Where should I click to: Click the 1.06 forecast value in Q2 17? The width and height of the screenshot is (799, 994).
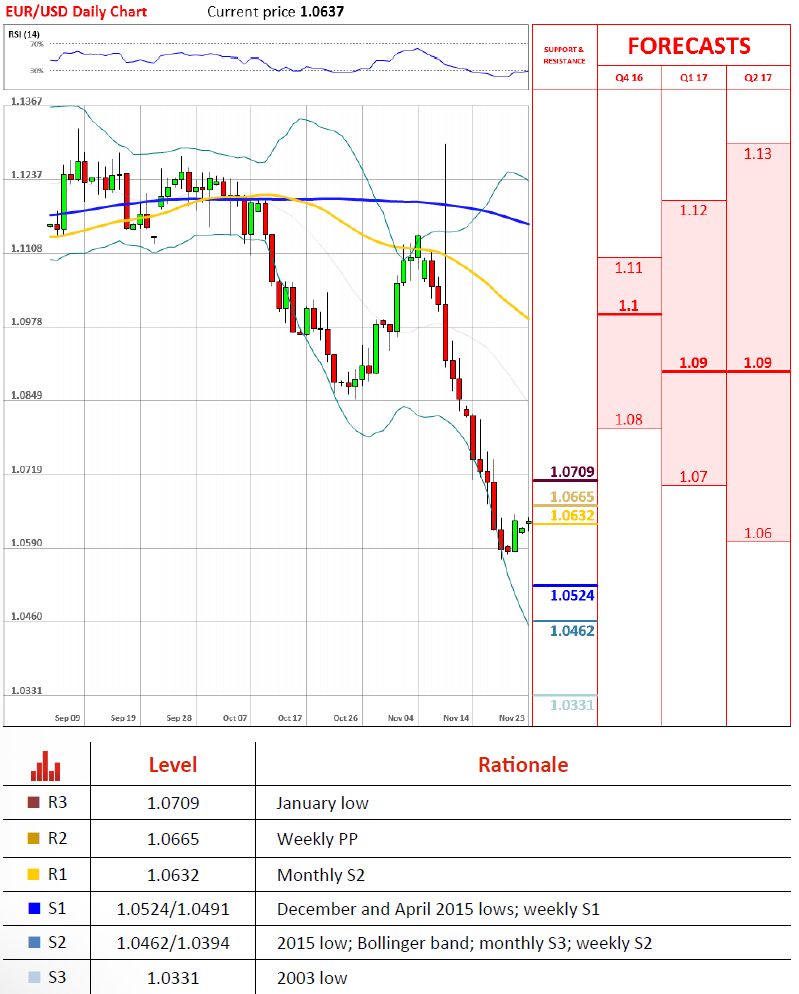click(758, 533)
